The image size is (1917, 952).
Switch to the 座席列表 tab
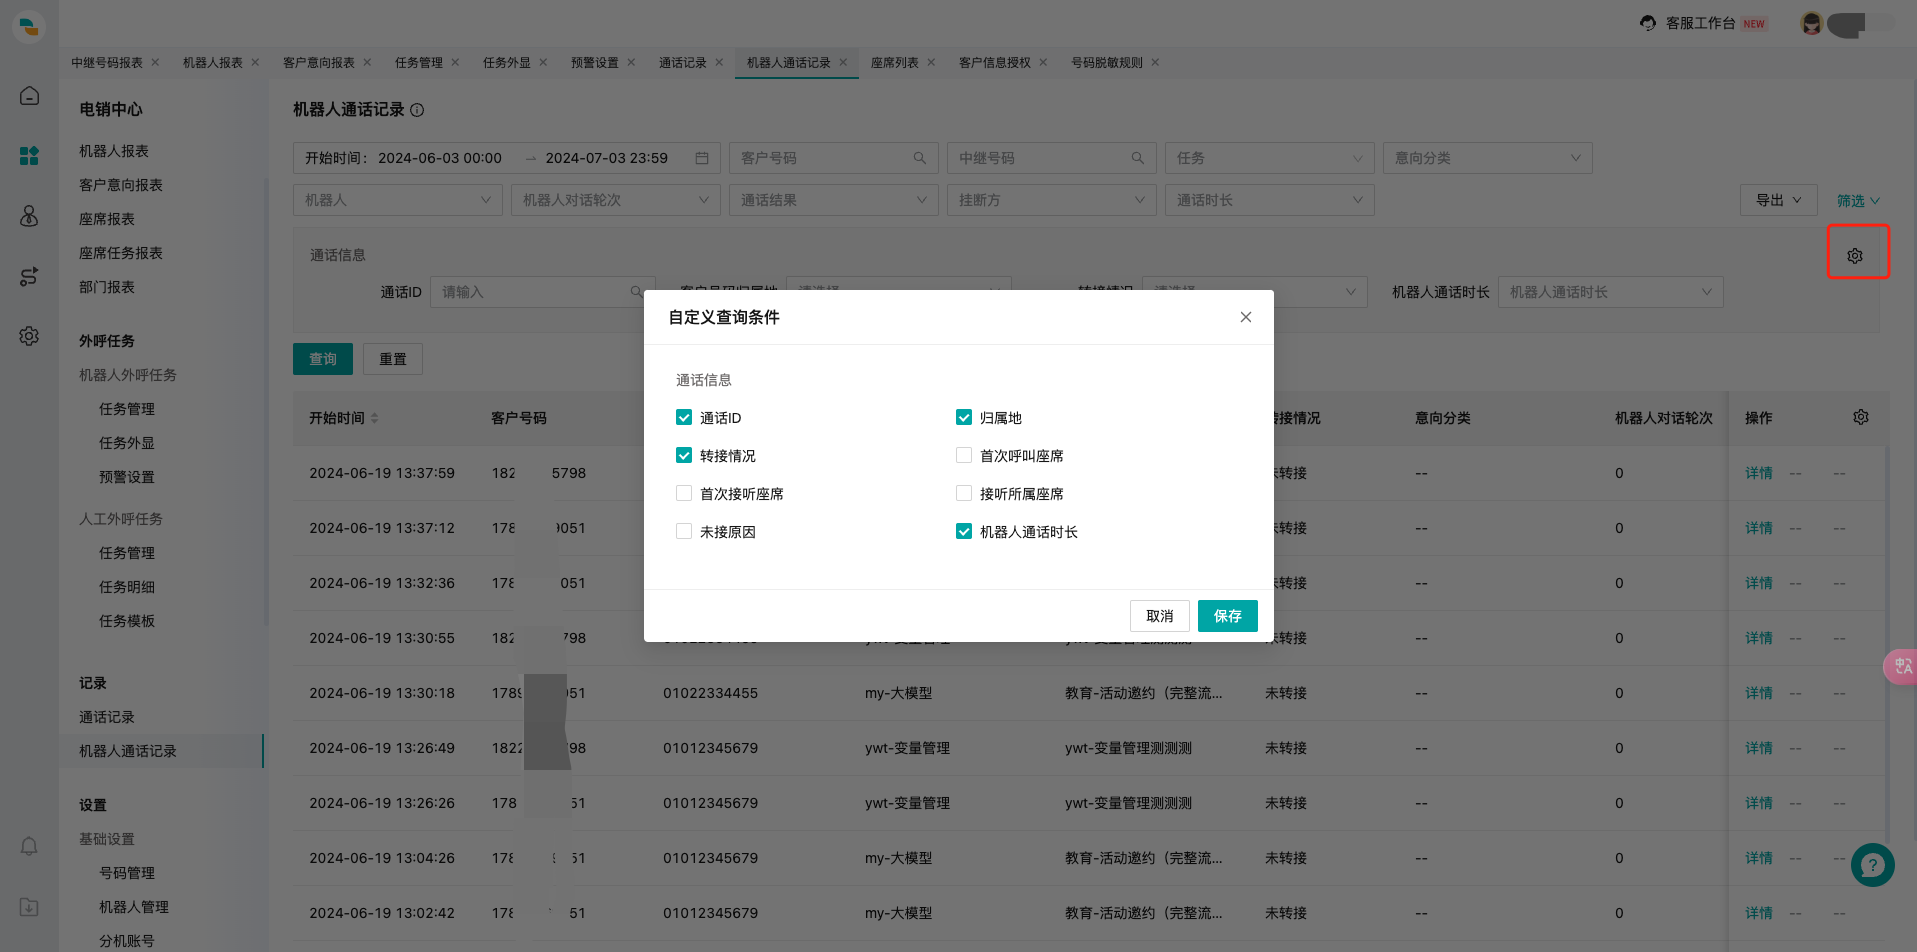(x=895, y=62)
